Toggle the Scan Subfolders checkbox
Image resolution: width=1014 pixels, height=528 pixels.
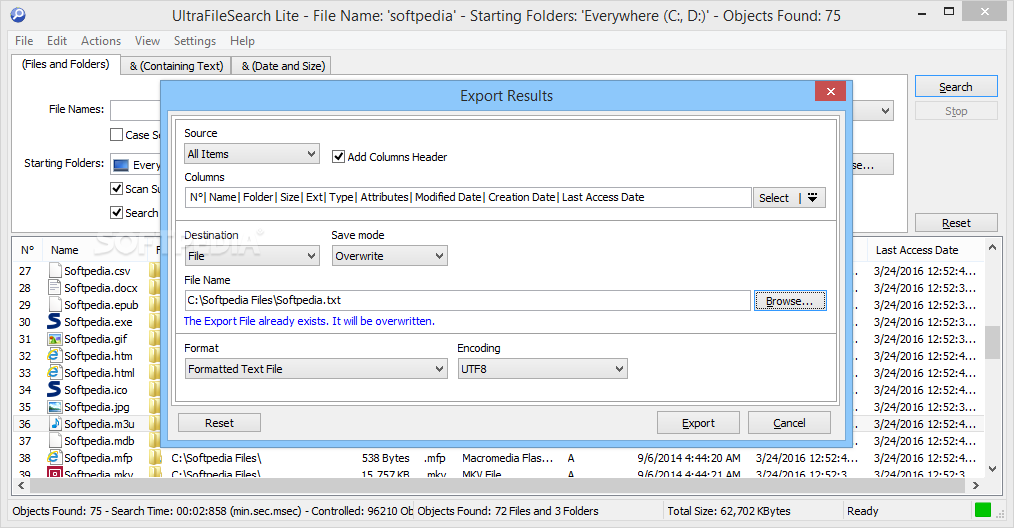(x=116, y=188)
